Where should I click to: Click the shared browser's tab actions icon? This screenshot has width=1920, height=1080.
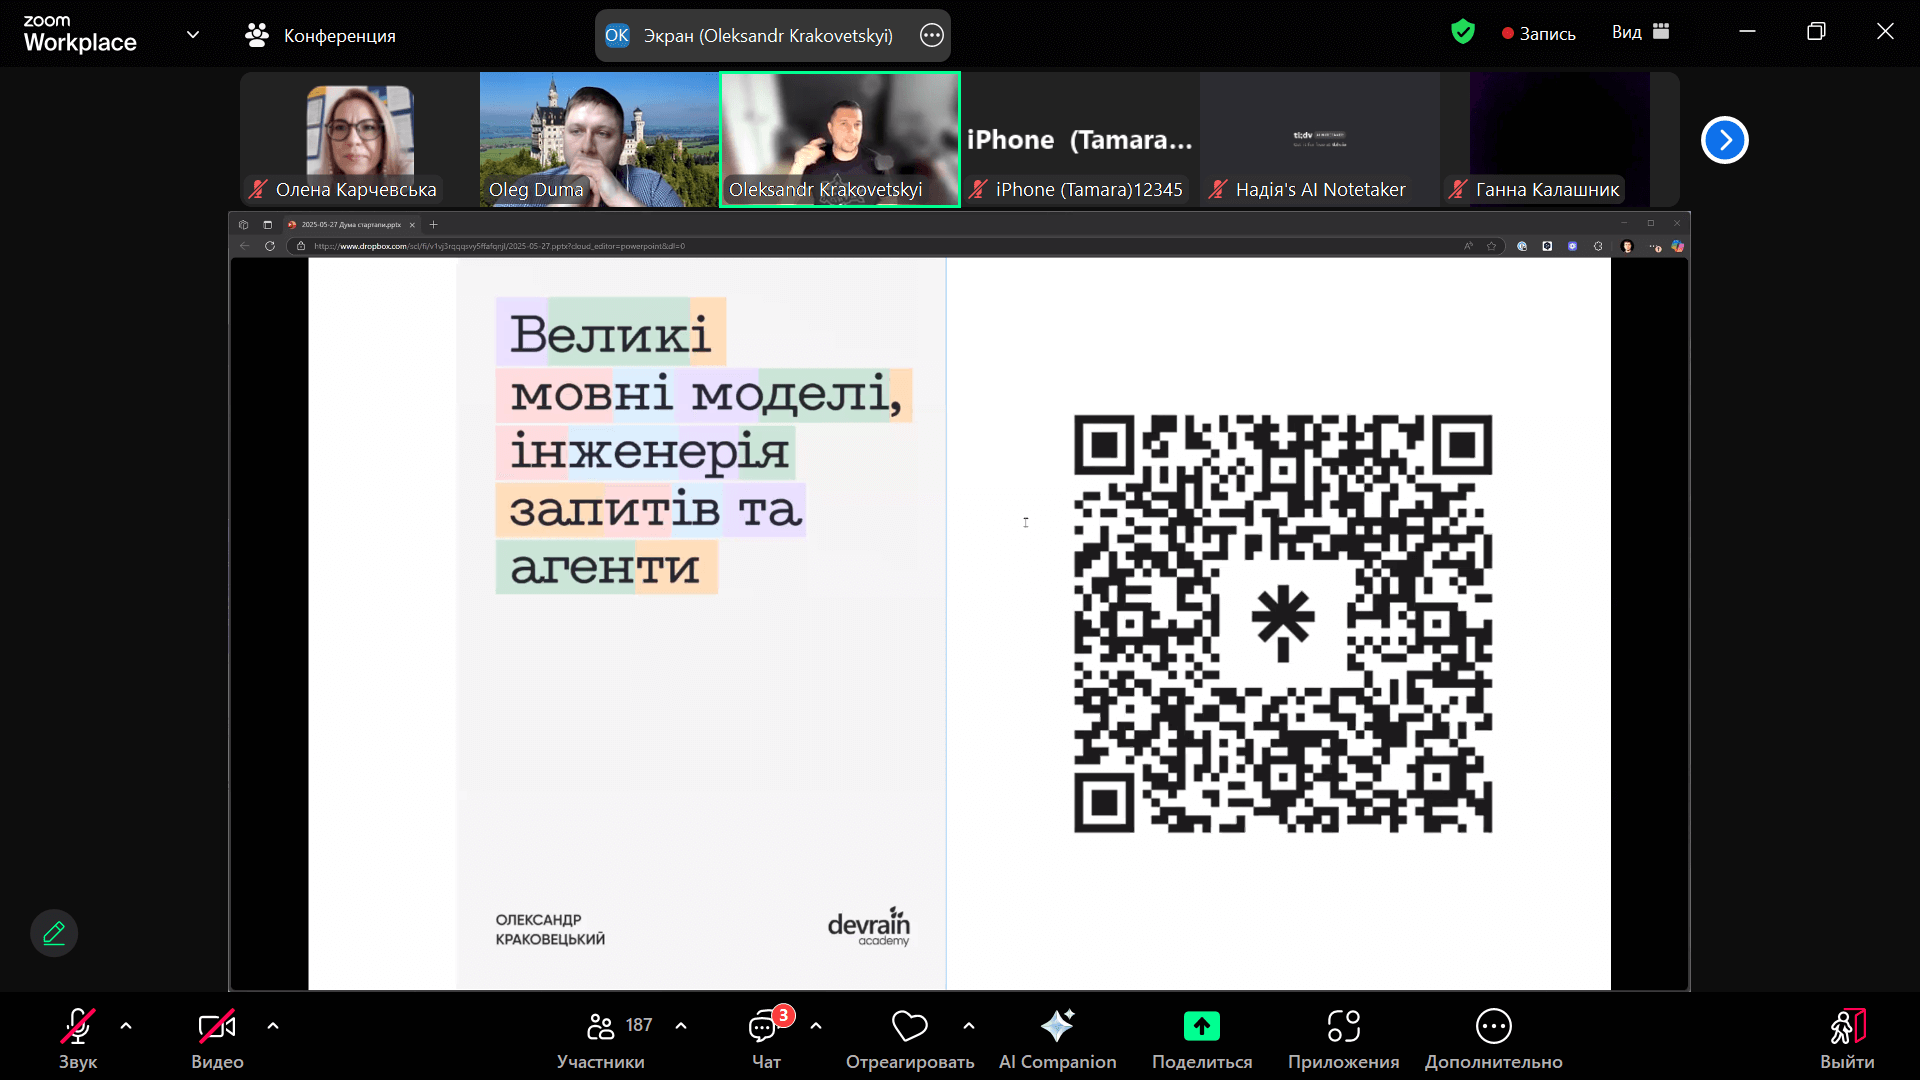267,225
